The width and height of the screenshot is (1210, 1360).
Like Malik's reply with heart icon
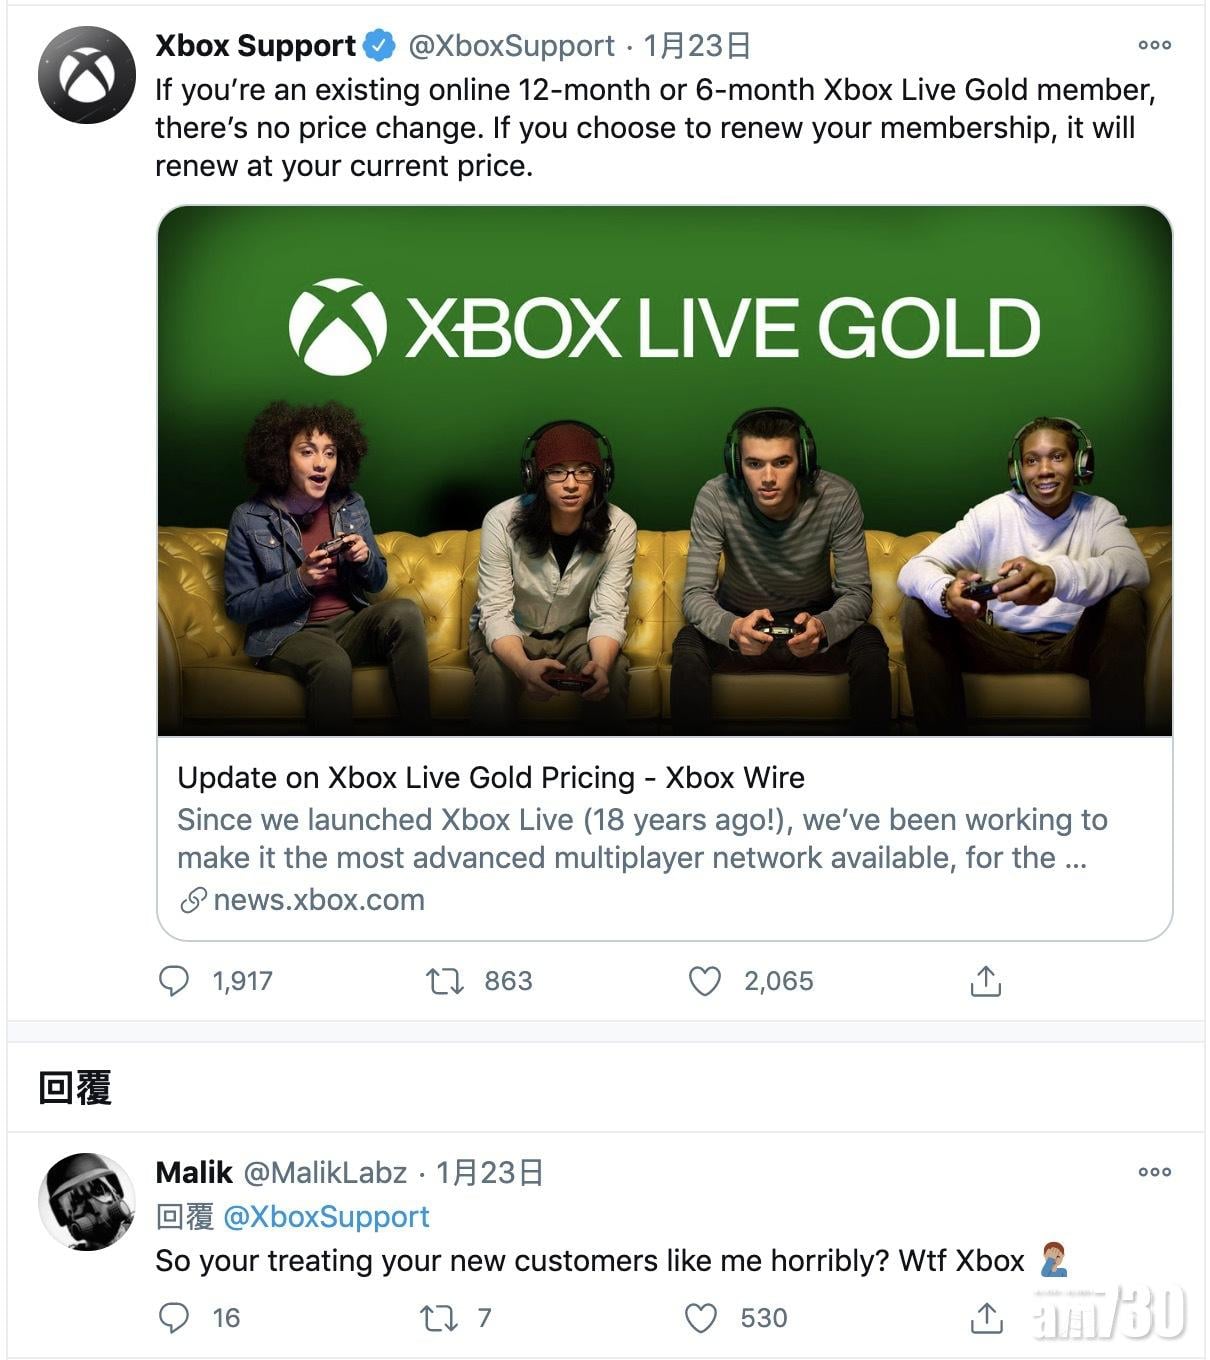pyautogui.click(x=701, y=1318)
